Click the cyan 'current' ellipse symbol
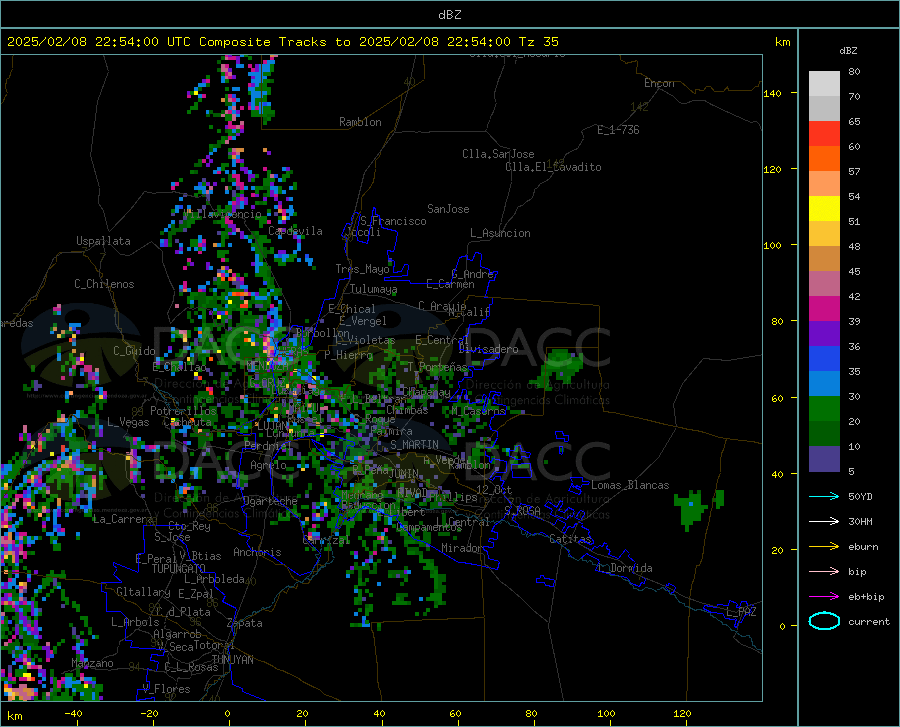Viewport: 900px width, 727px height. [x=824, y=621]
